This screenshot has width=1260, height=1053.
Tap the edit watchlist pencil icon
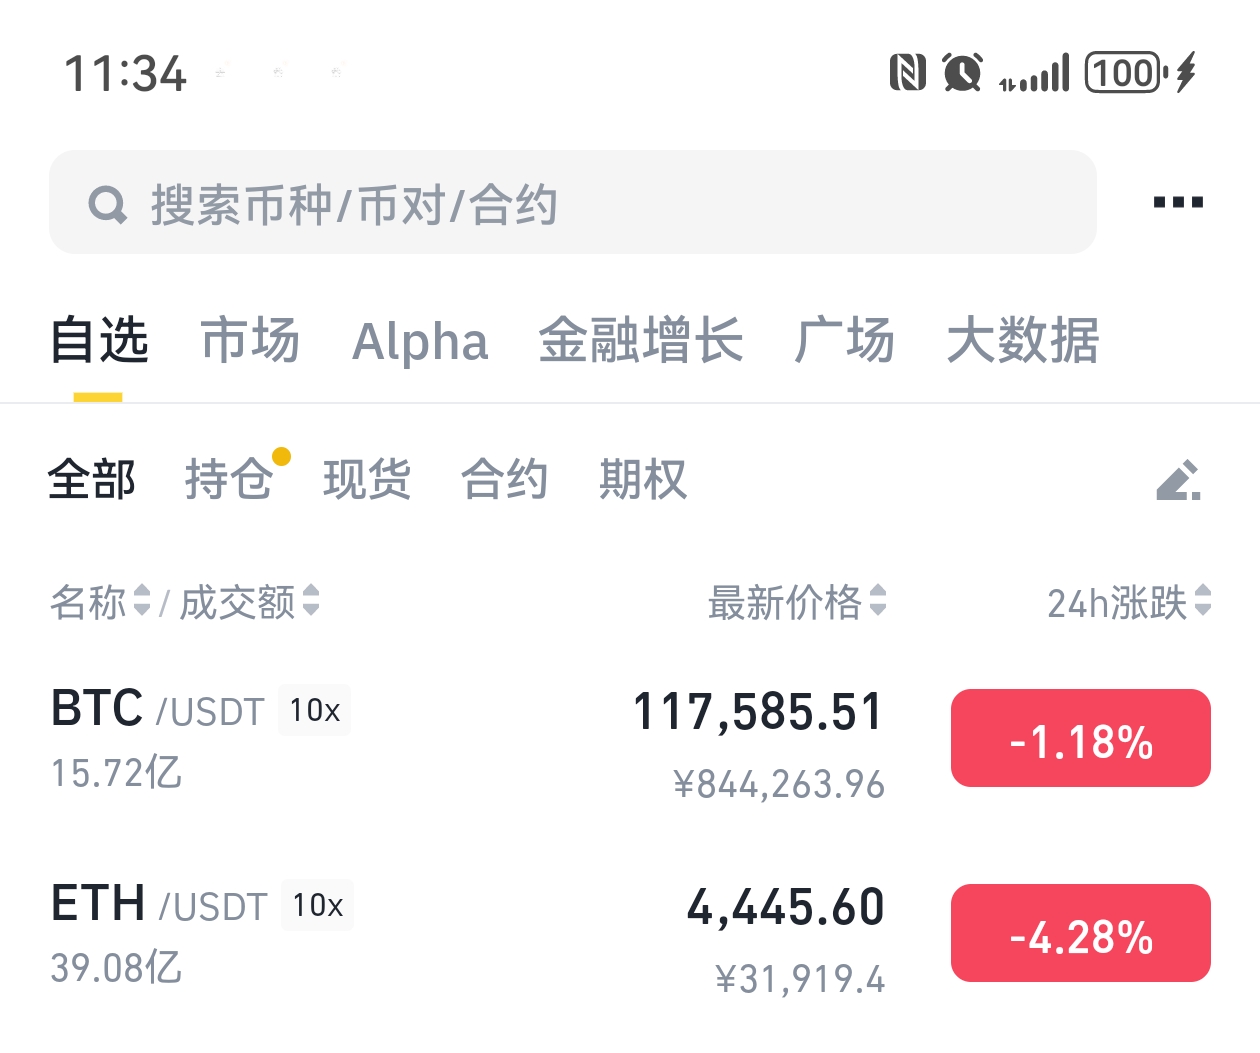pos(1178,481)
